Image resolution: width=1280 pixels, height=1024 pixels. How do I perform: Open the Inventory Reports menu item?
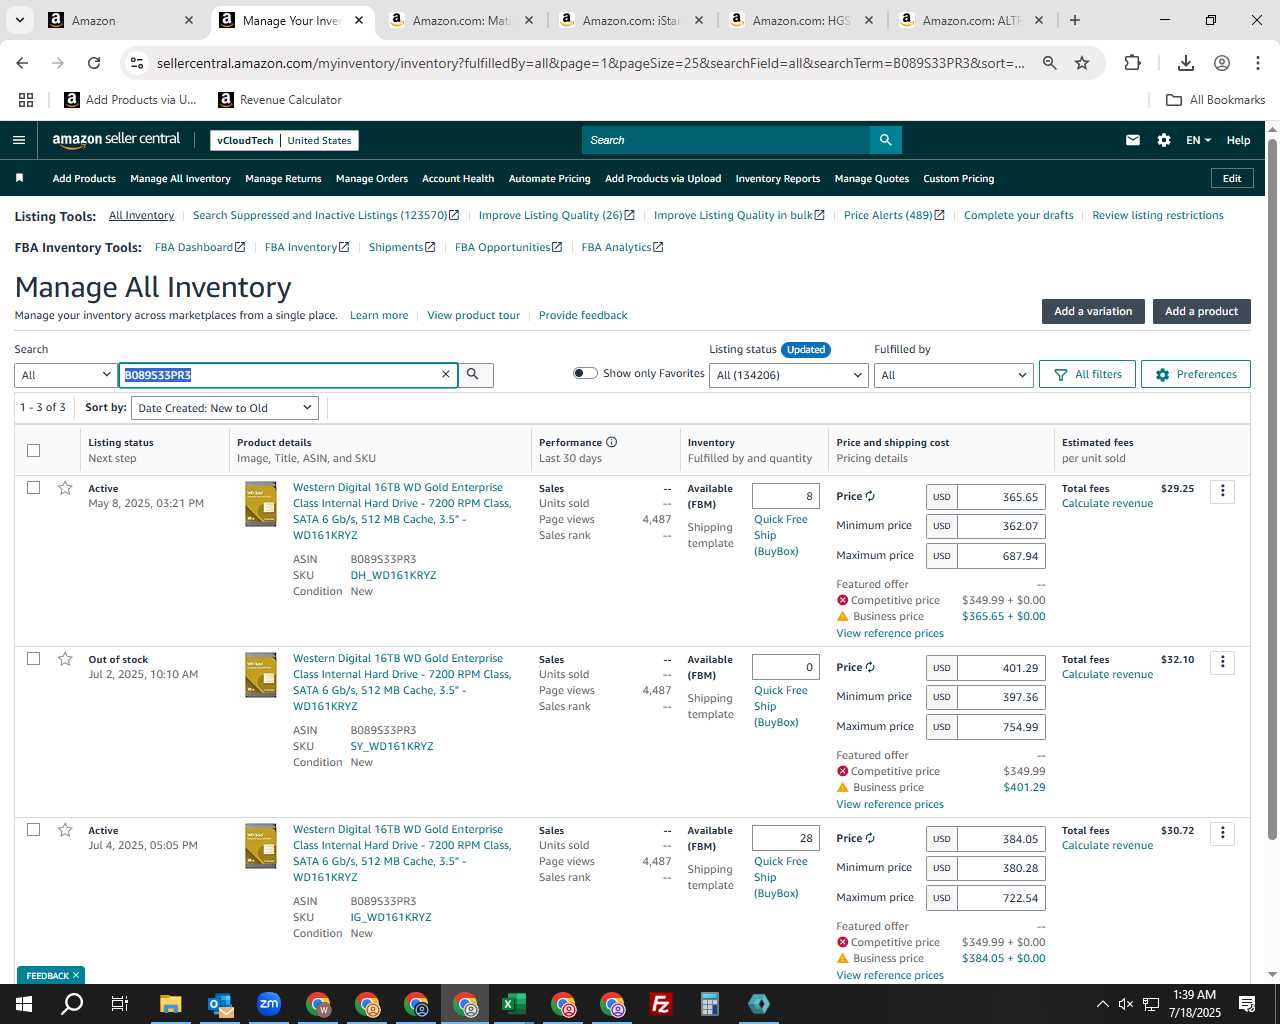777,179
